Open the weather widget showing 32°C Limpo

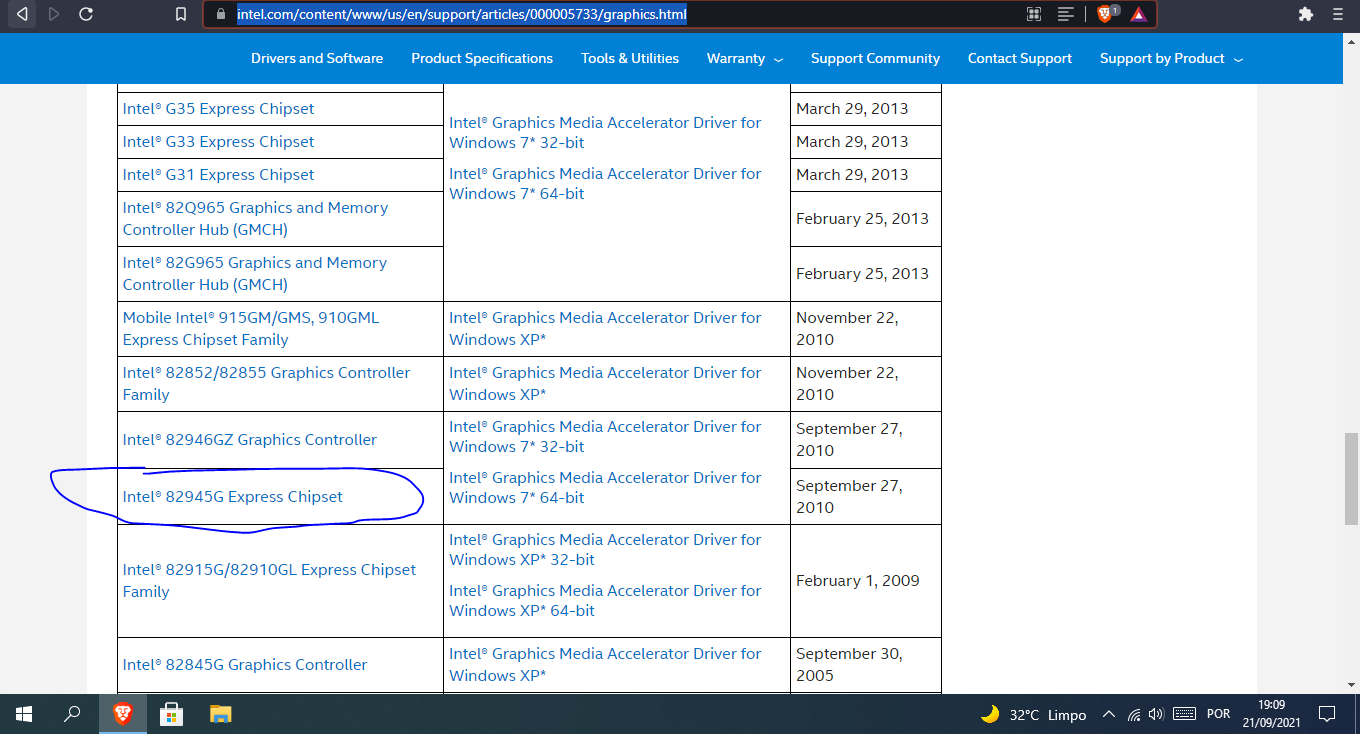(1033, 715)
